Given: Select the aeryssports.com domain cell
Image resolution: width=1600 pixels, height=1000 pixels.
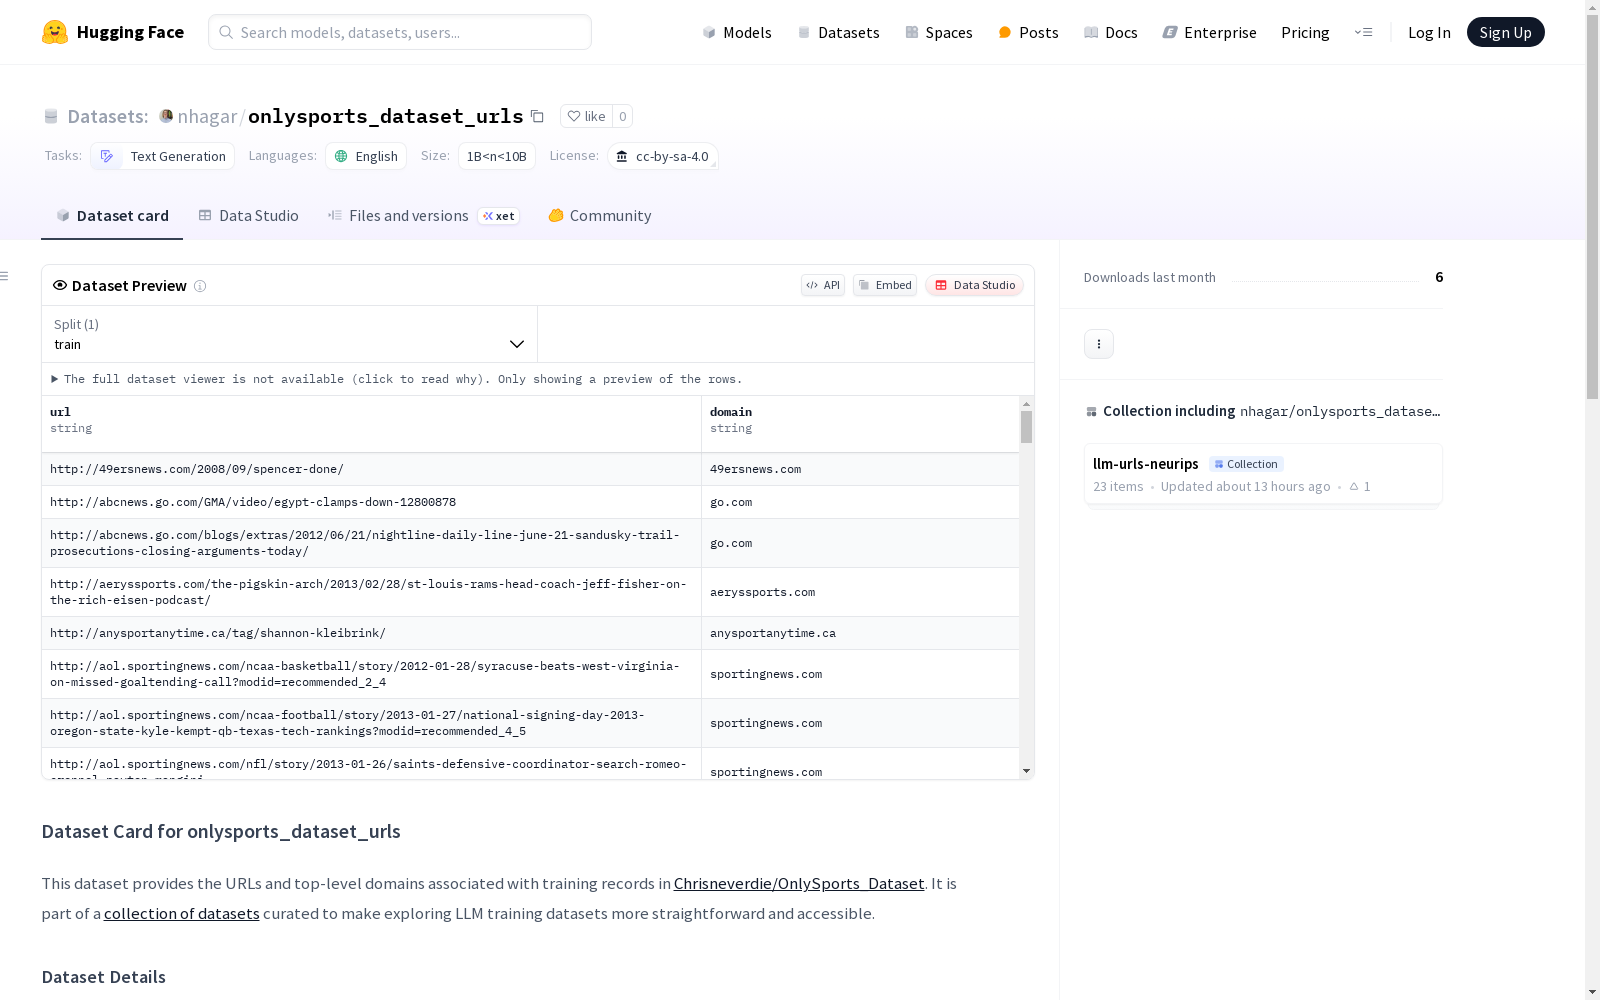Looking at the screenshot, I should tap(860, 592).
